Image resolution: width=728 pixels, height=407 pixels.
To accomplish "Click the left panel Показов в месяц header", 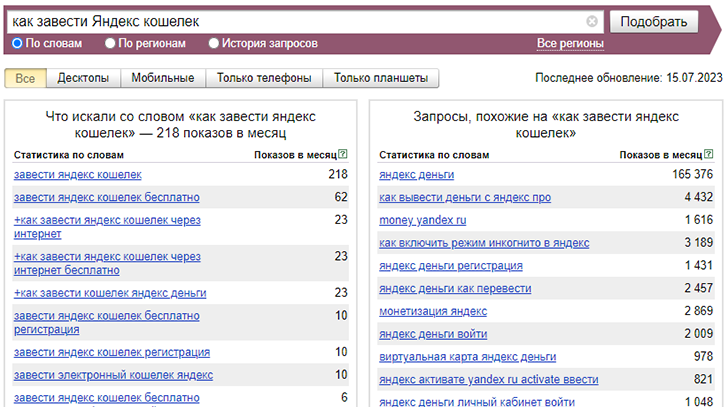I will point(295,155).
